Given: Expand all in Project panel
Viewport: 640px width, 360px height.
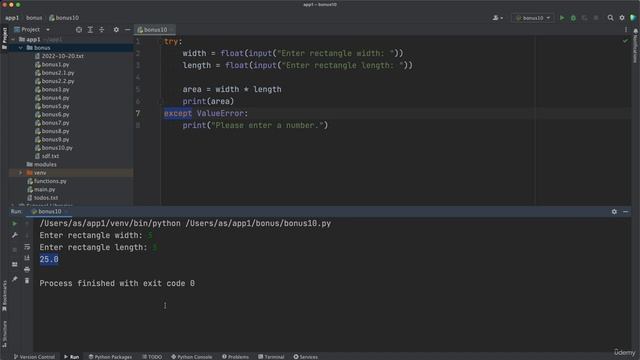Looking at the screenshot, I should click(x=90, y=30).
